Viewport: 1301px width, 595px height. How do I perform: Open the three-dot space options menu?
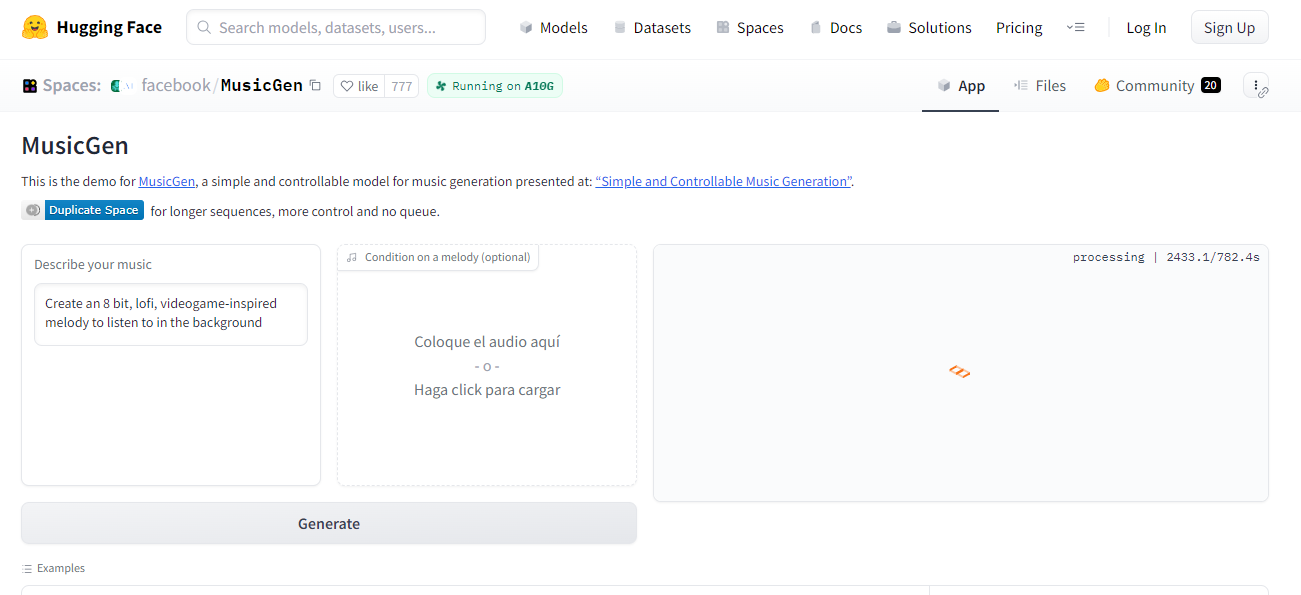(x=1256, y=86)
